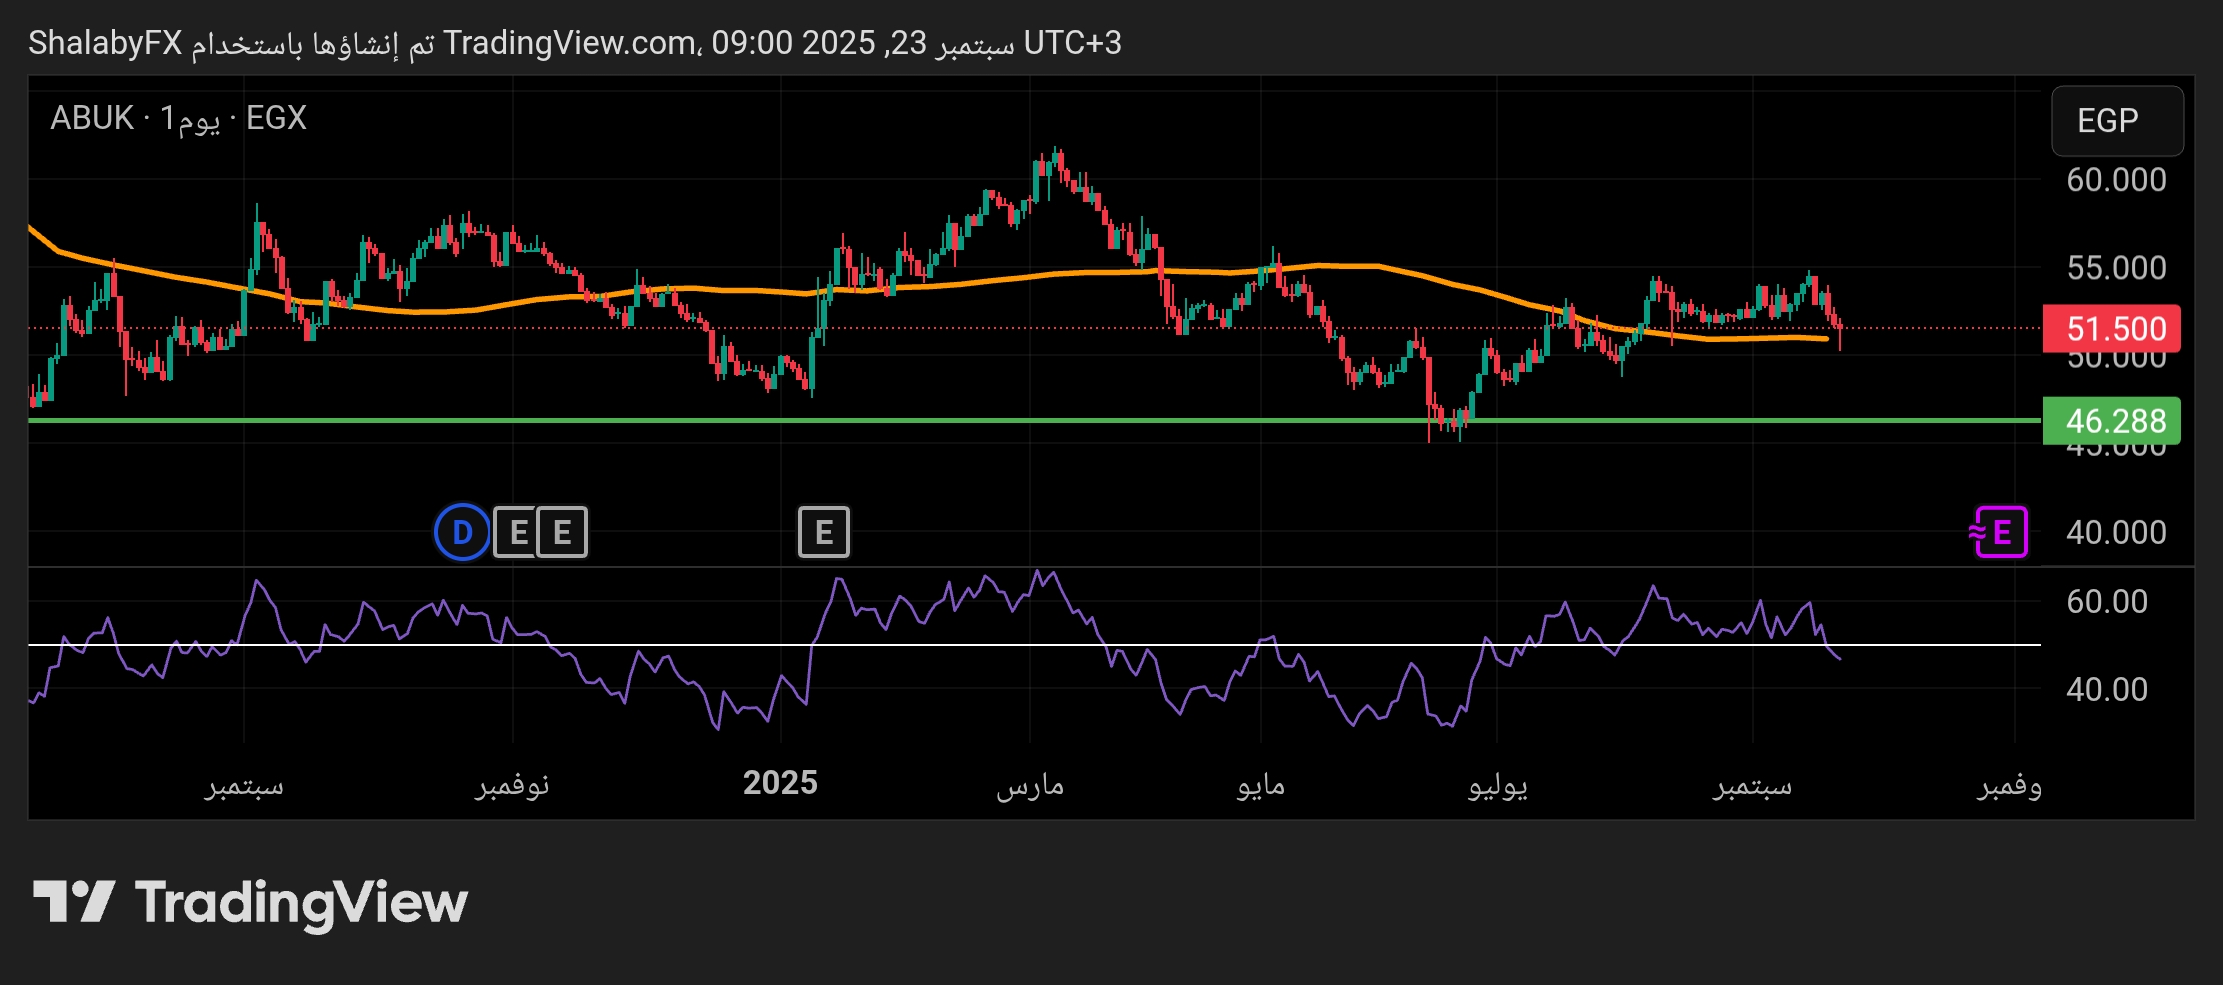Click the blue D dividend marker
The image size is (2223, 985).
click(x=462, y=532)
